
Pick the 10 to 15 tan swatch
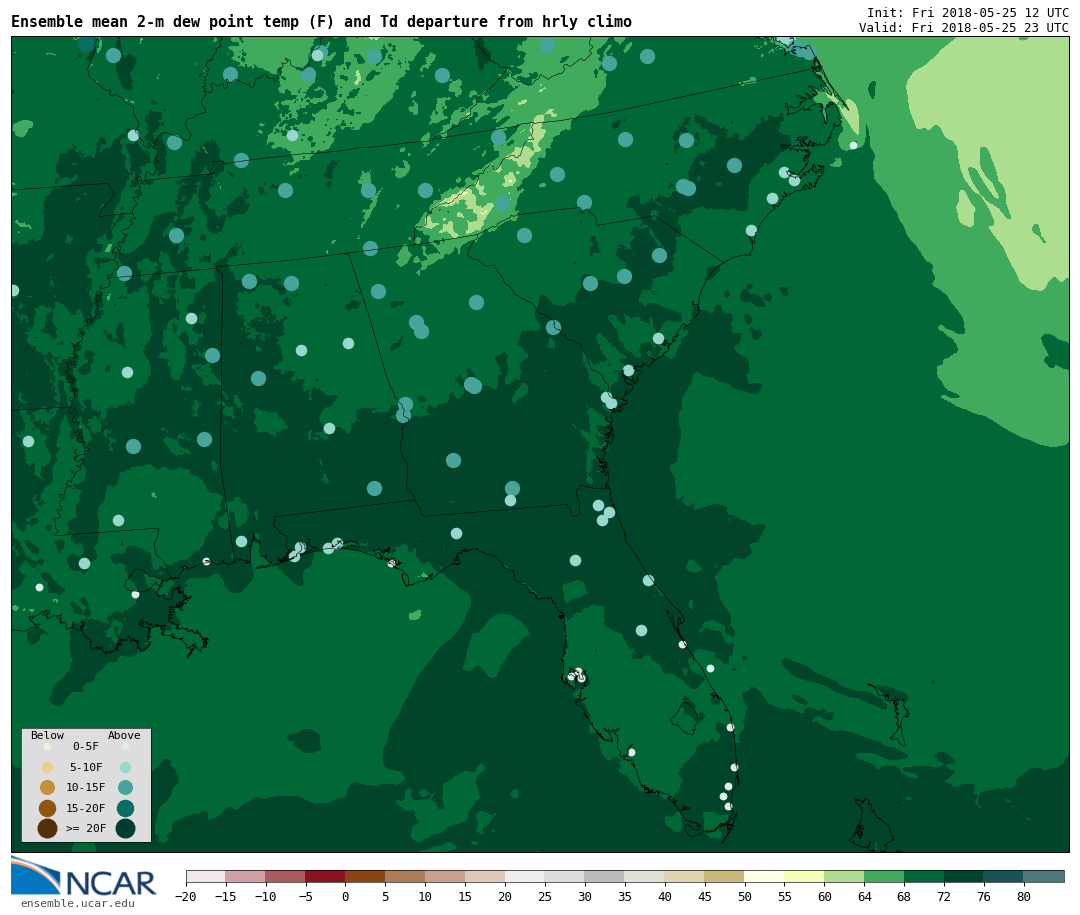click(x=445, y=876)
